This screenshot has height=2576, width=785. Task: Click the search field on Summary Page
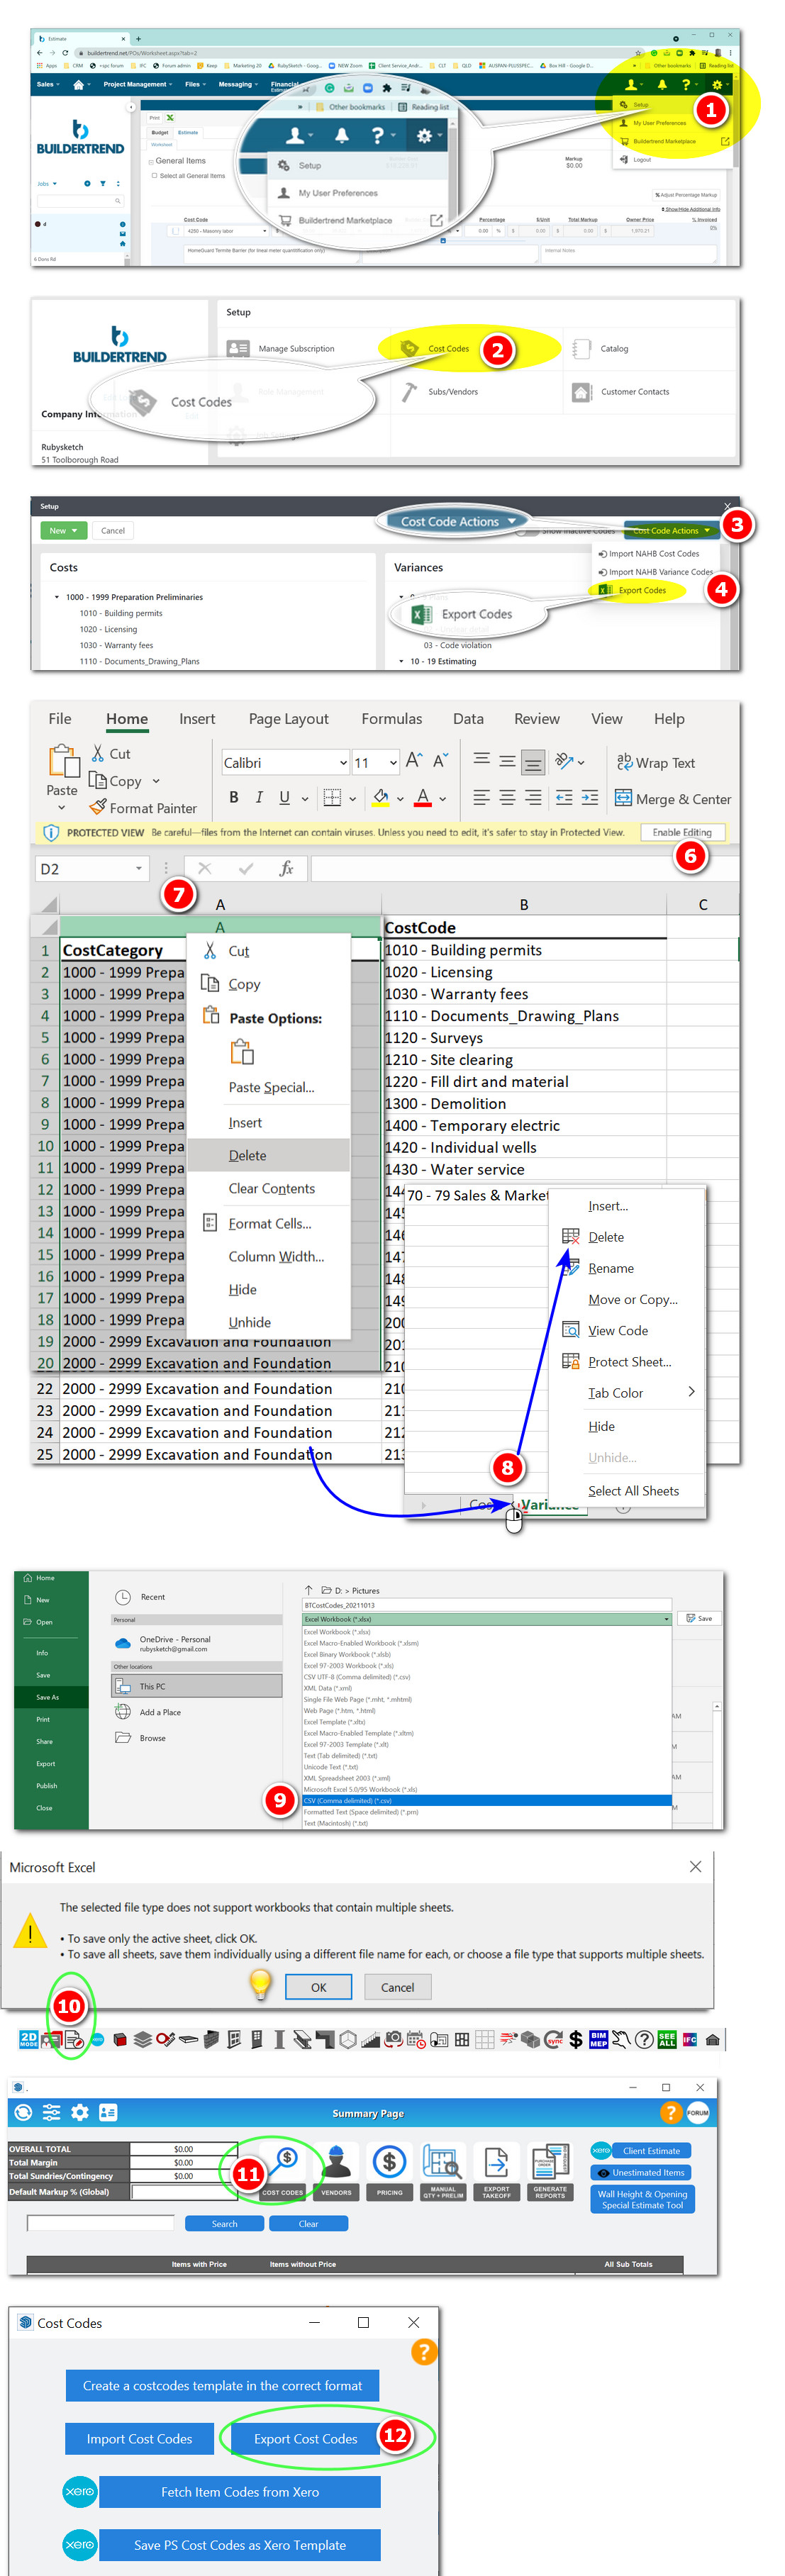tap(100, 2222)
